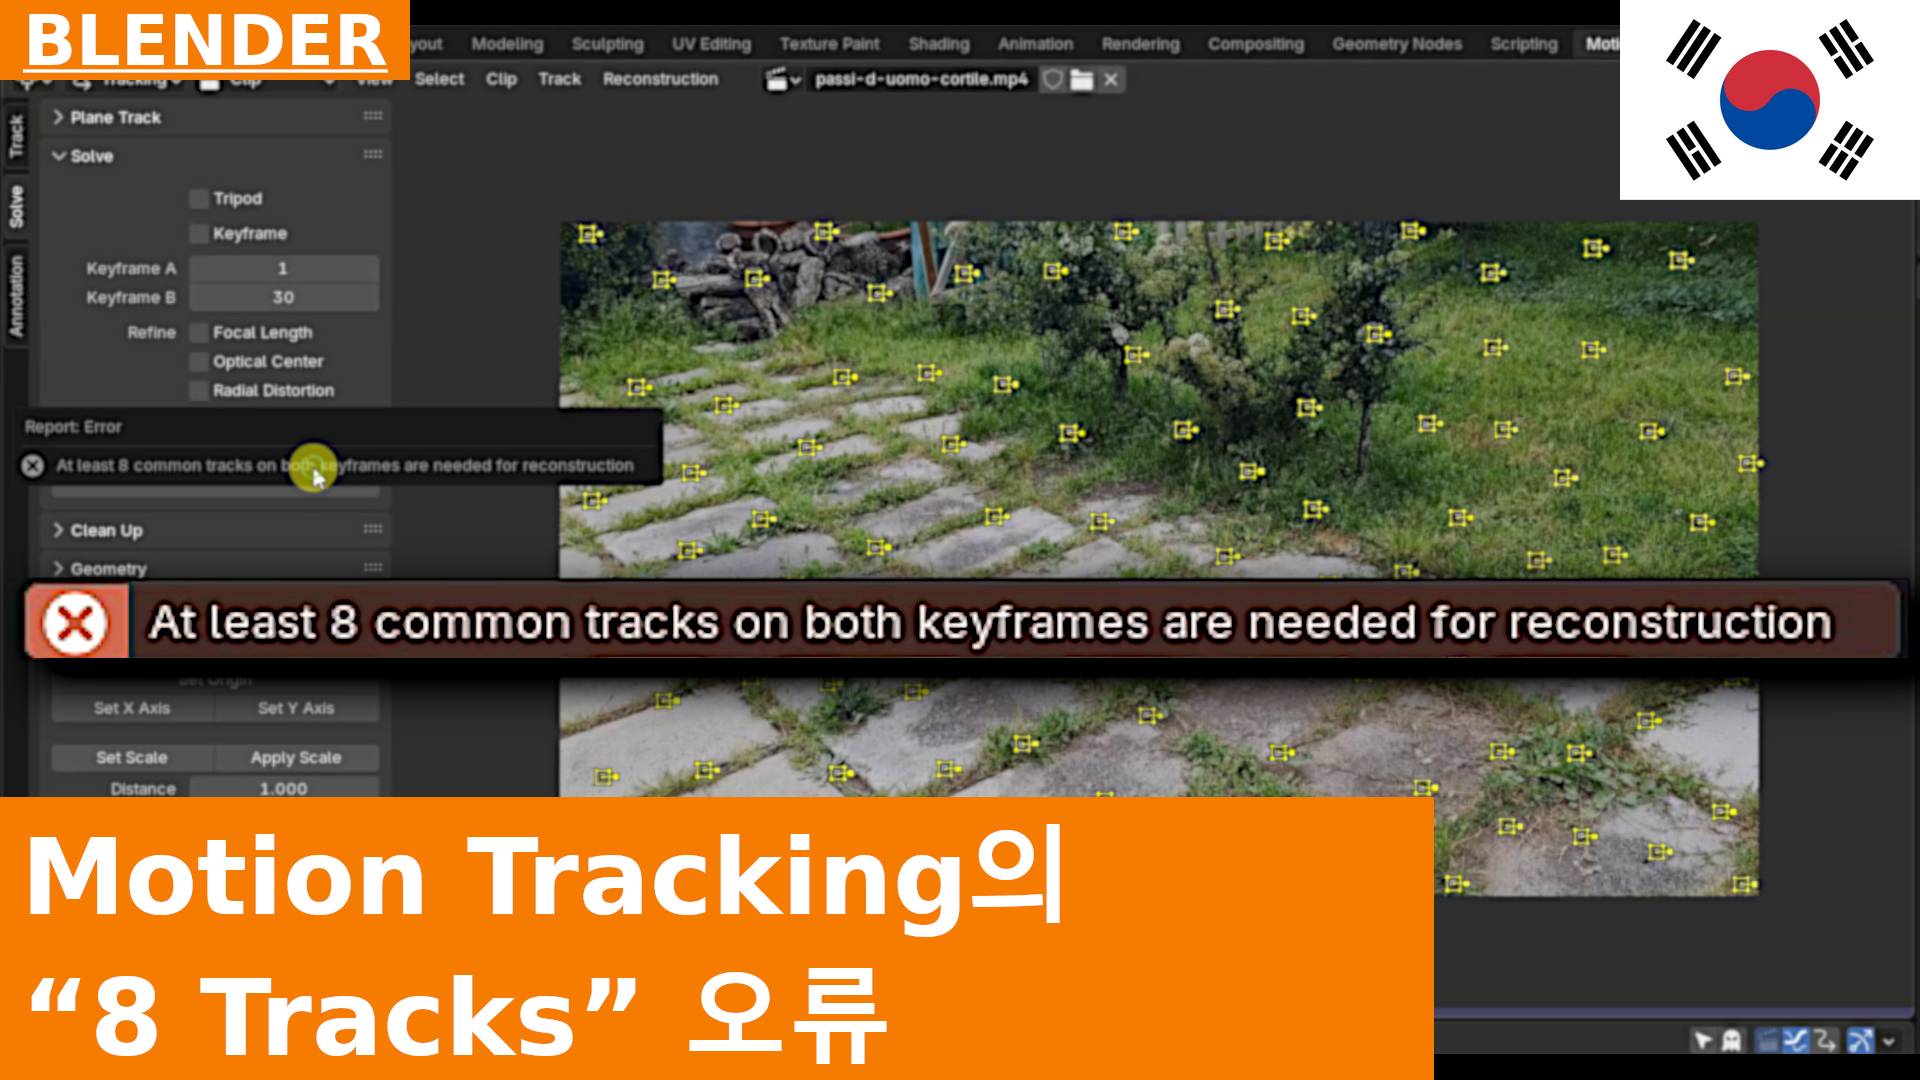Expand the Geometry panel

click(x=58, y=568)
